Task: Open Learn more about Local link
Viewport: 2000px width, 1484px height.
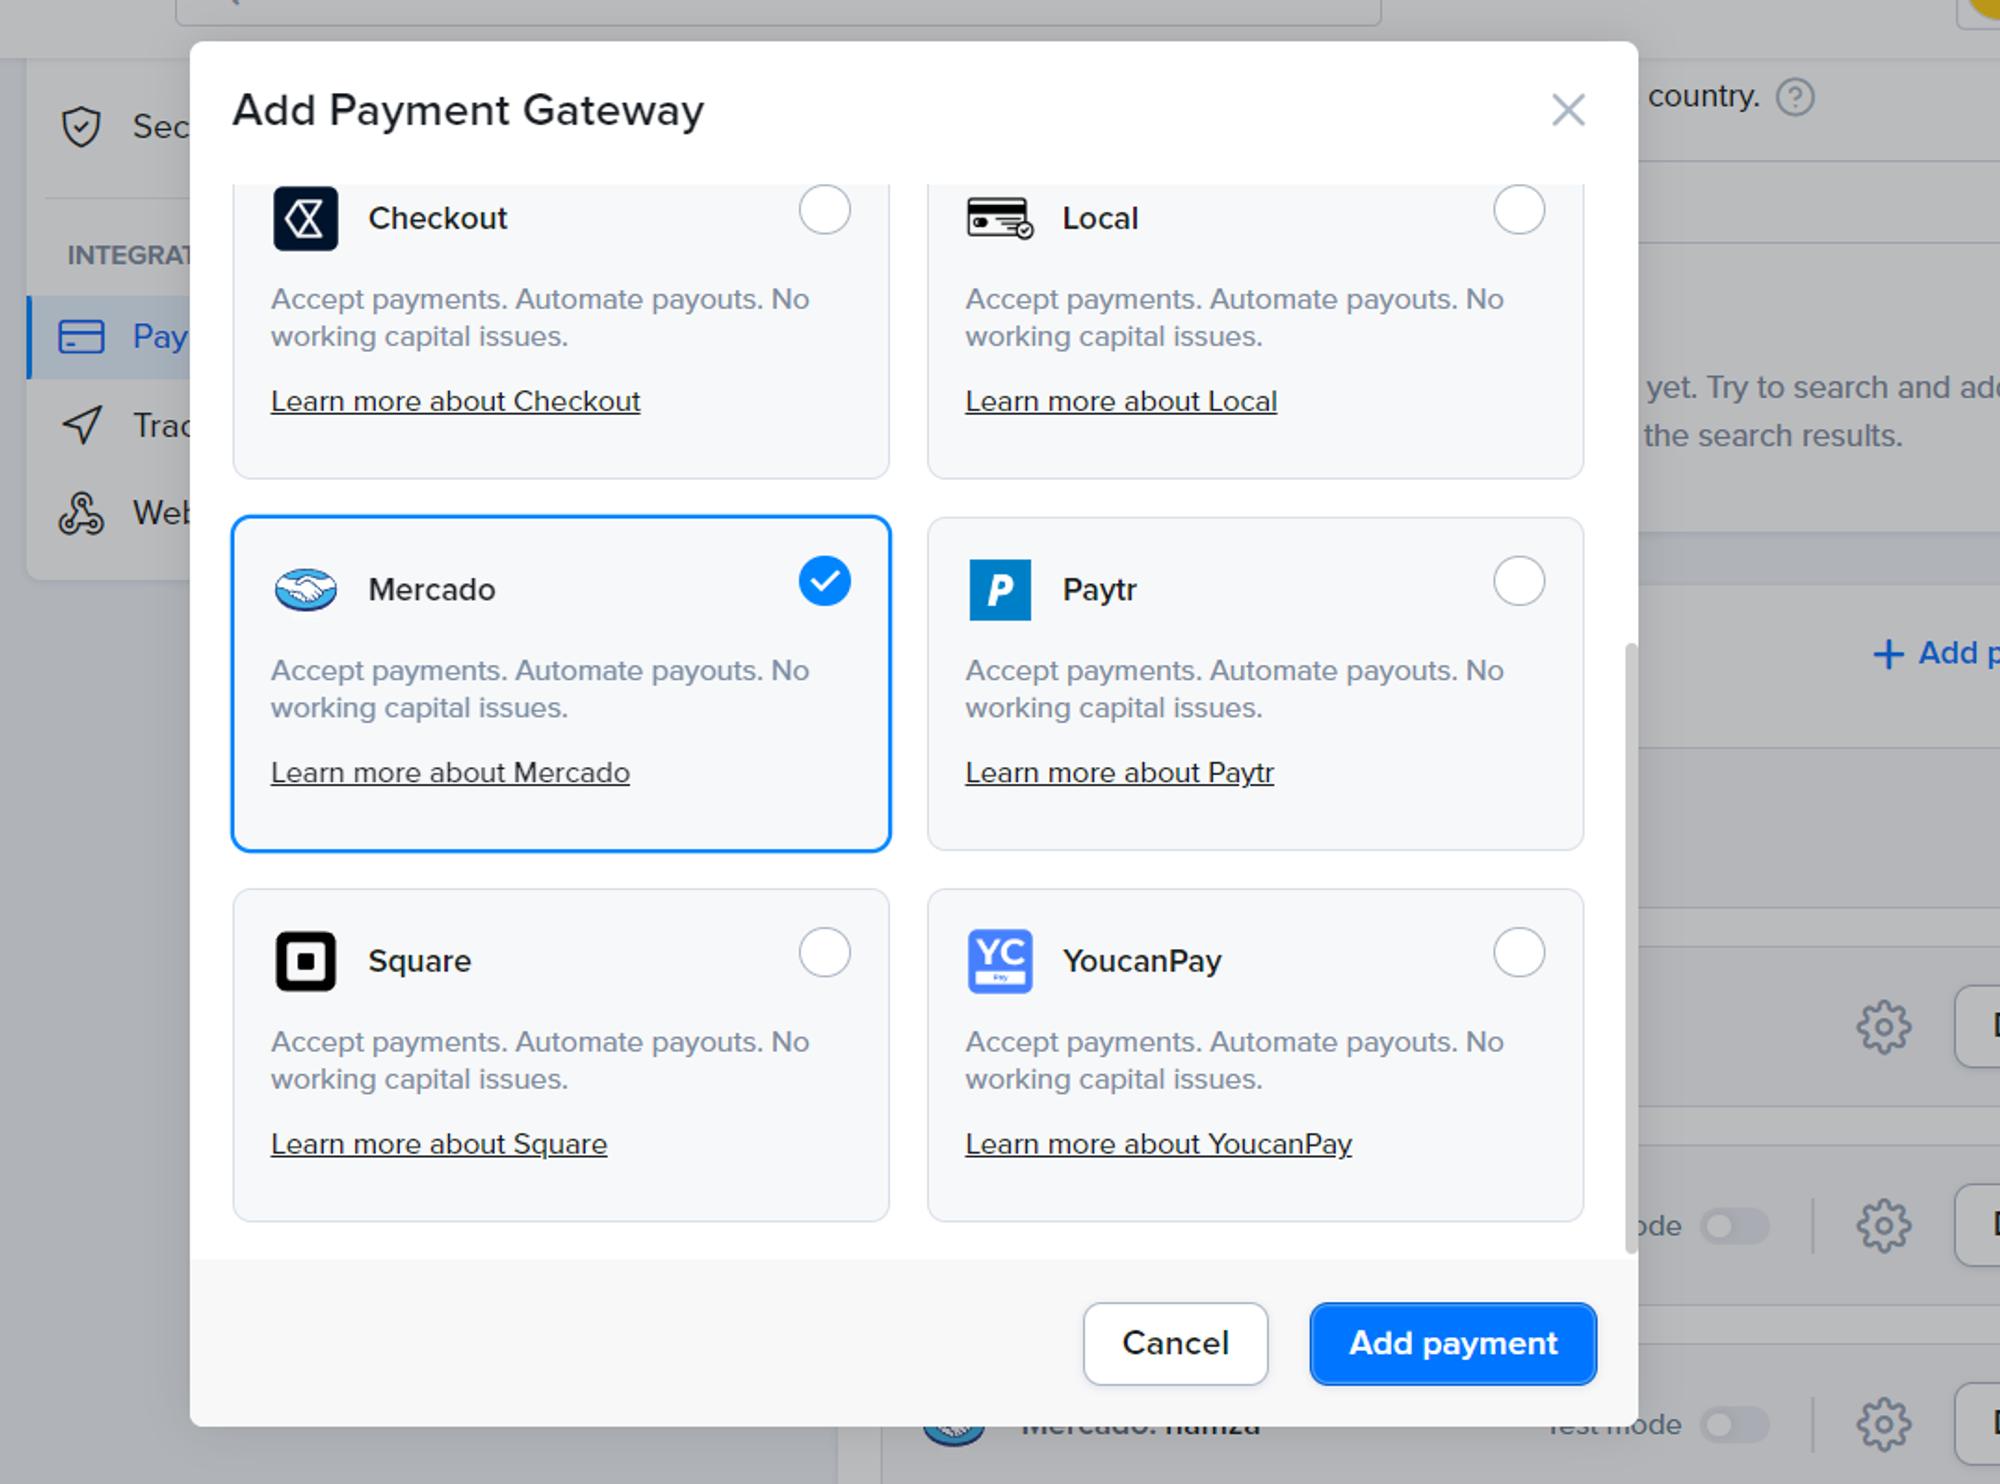Action: [1120, 401]
